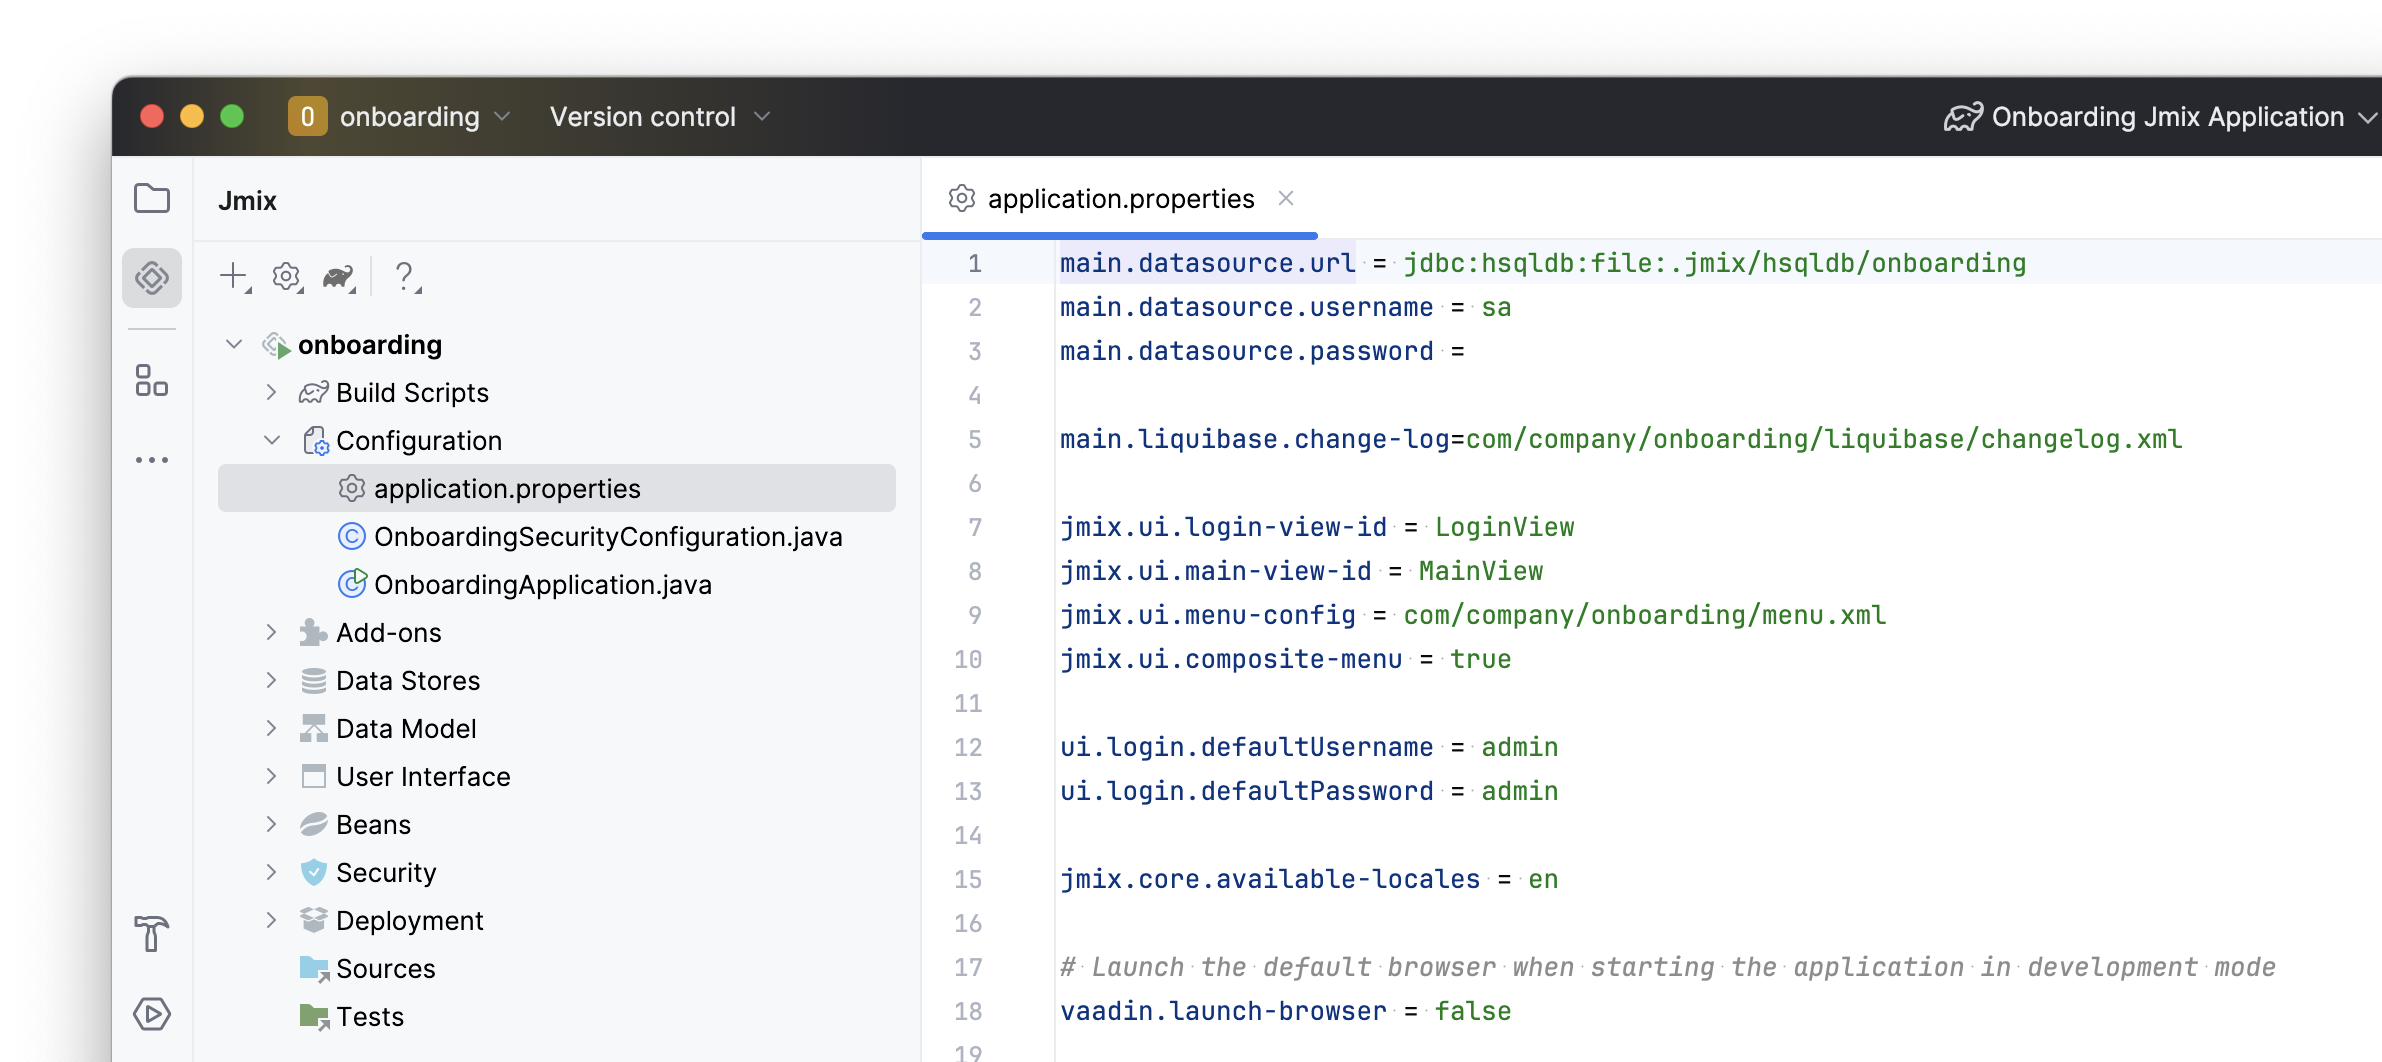The image size is (2382, 1062).
Task: Open the Structure tool window icon
Action: (152, 381)
